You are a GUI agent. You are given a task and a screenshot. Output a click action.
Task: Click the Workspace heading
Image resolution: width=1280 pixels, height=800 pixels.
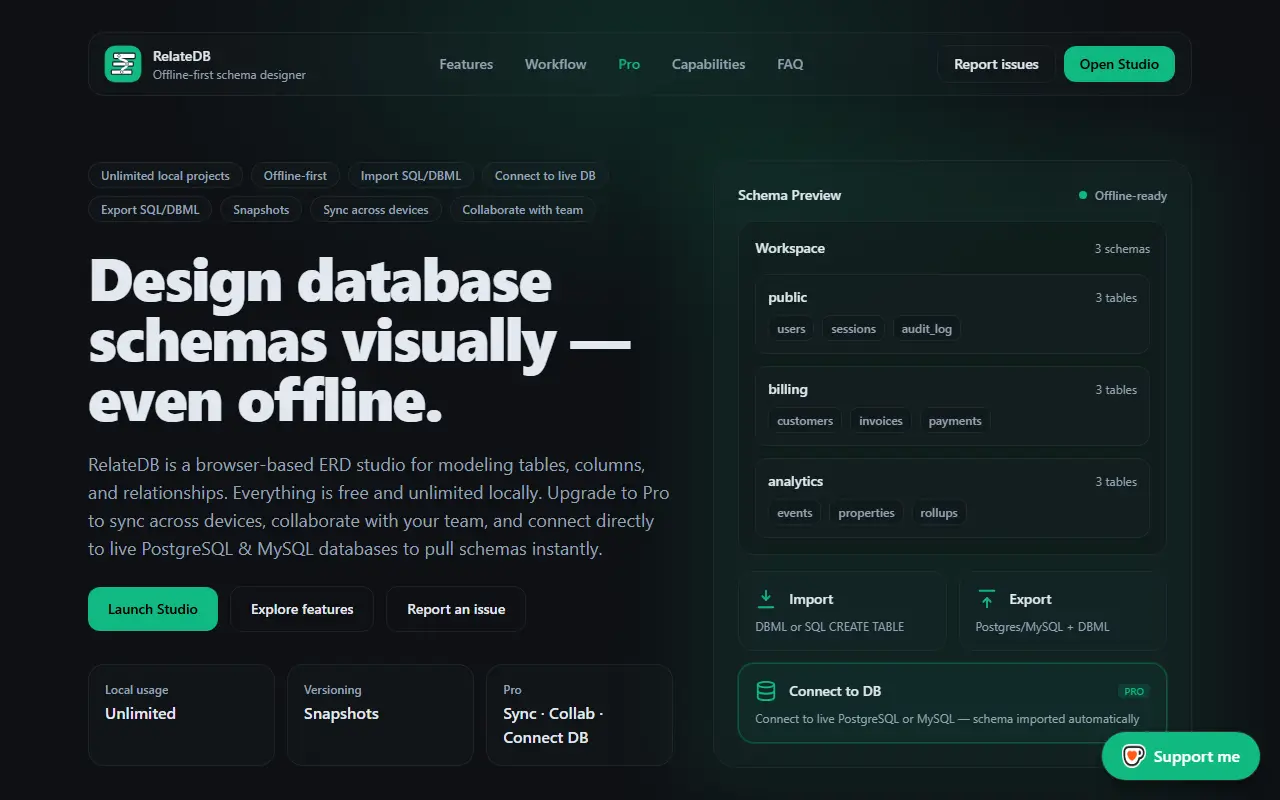(x=790, y=248)
